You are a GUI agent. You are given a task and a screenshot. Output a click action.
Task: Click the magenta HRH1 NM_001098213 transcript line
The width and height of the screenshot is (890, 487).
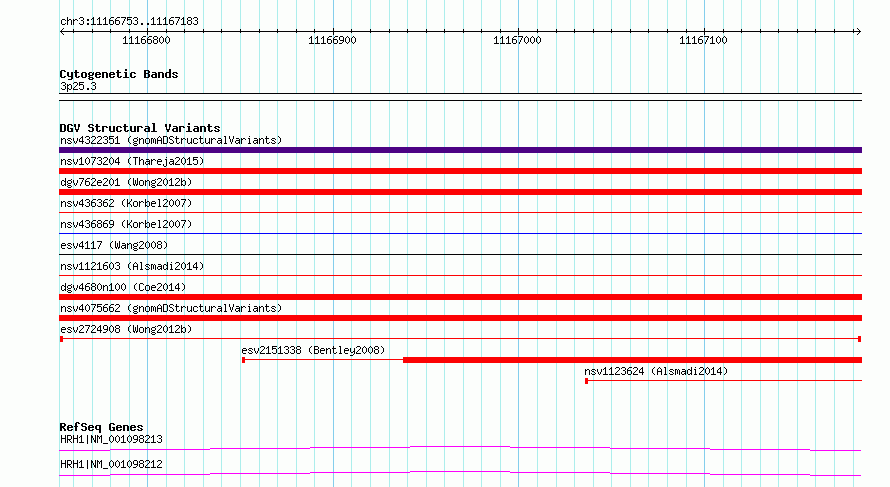[460, 448]
